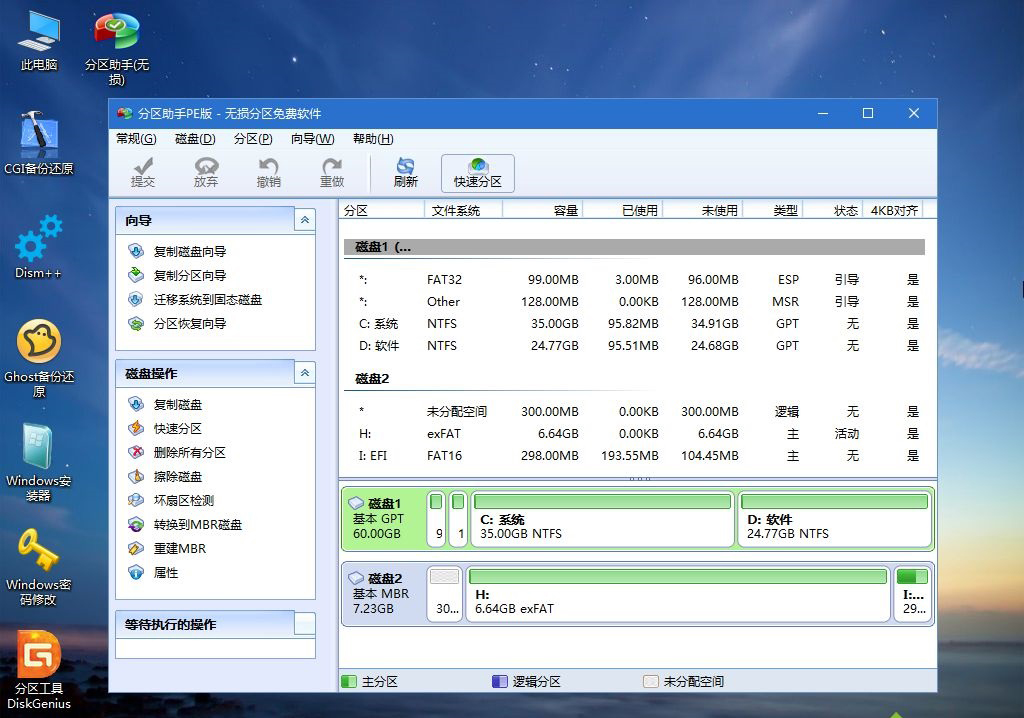Collapse the 磁盘操作 panel
Viewport: 1024px width, 718px height.
(x=303, y=372)
